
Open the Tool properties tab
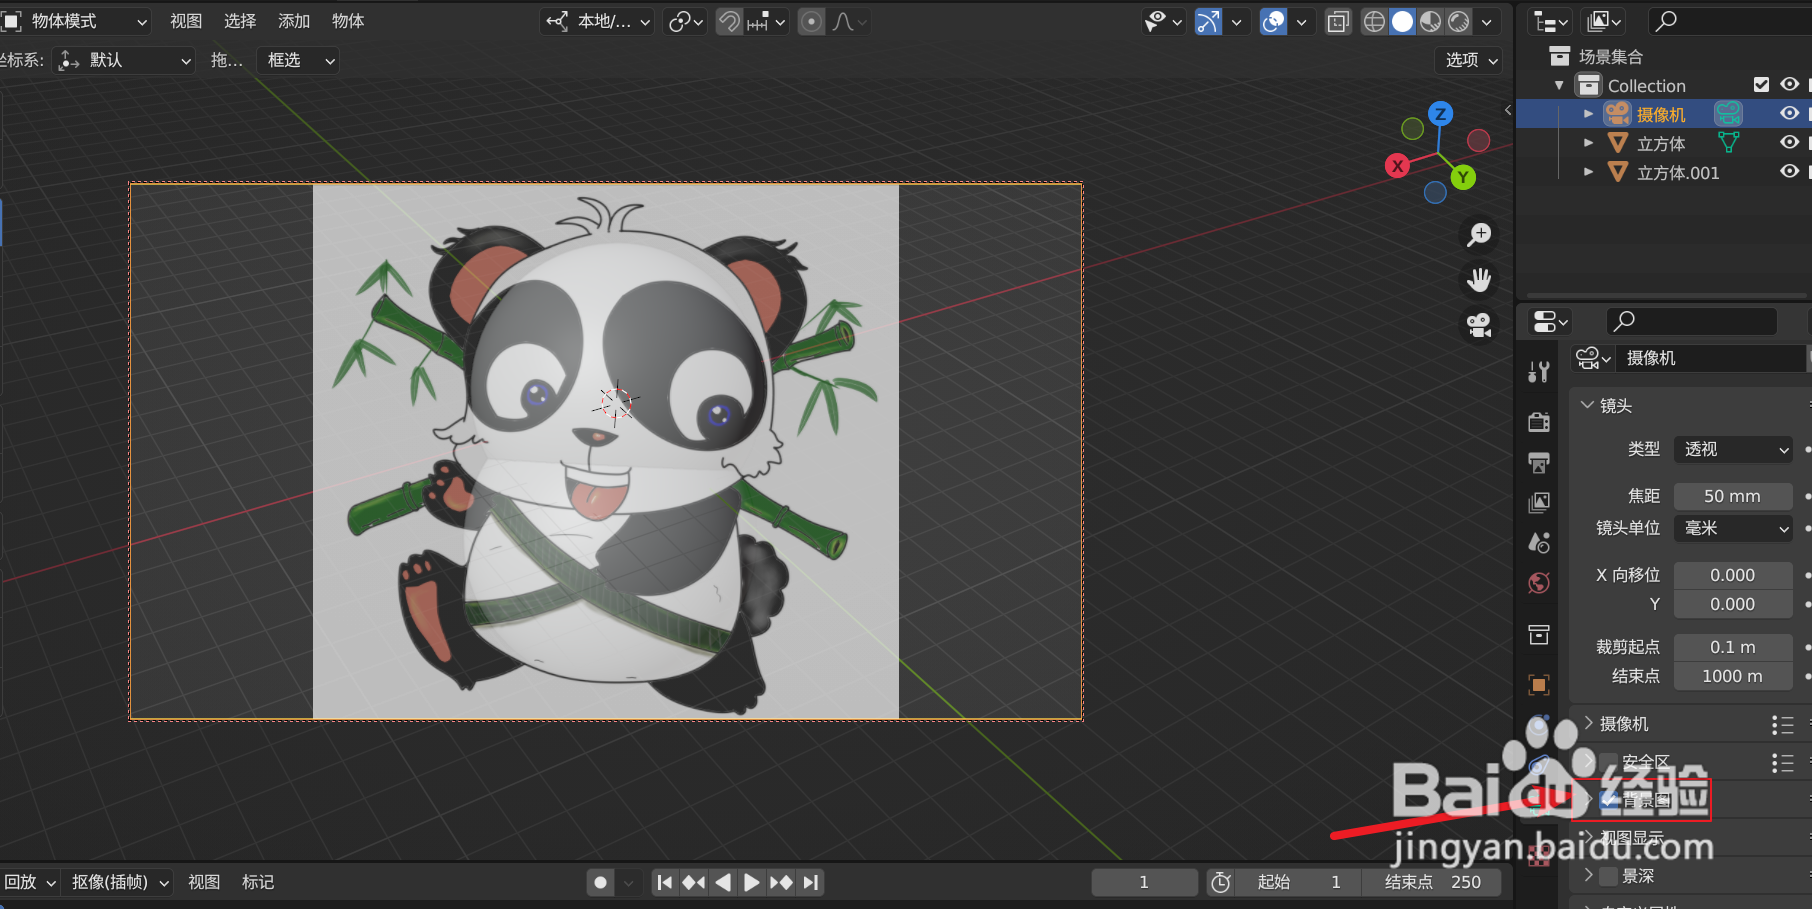[x=1539, y=373]
